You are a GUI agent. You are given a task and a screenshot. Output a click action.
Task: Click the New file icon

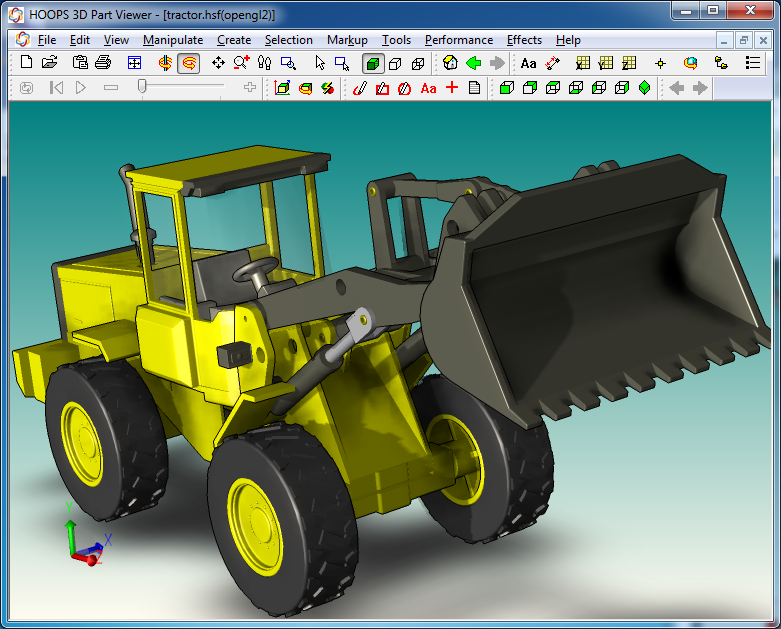pyautogui.click(x=27, y=63)
